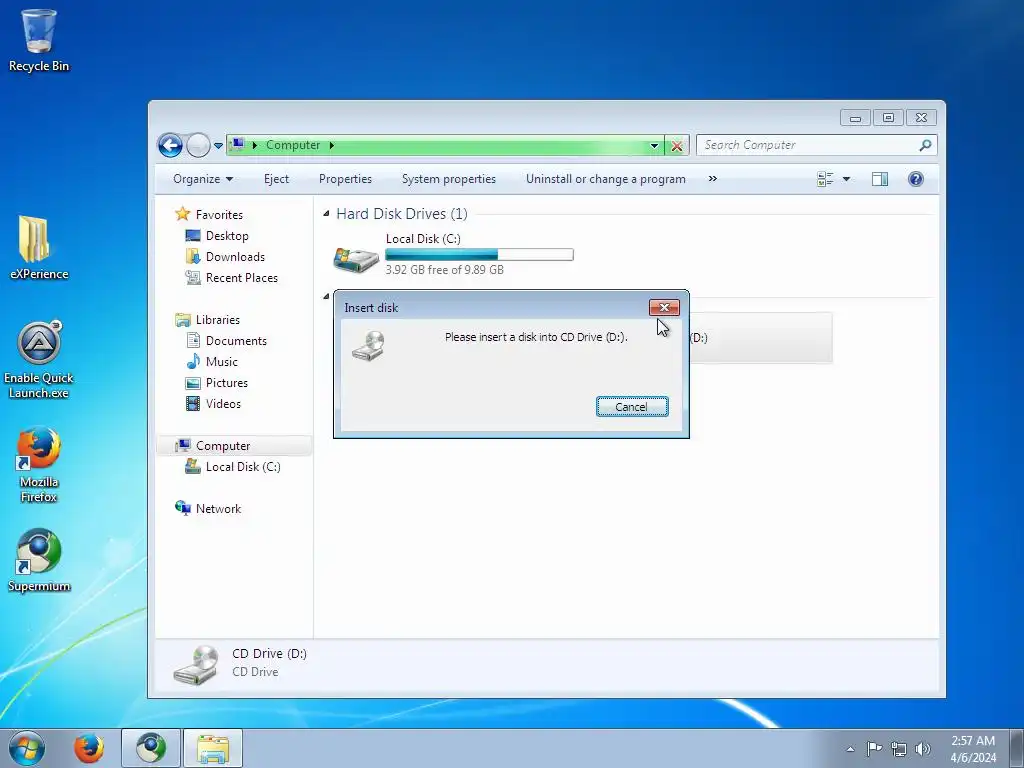This screenshot has height=768, width=1024.
Task: Open Downloads in Favorites
Action: tap(235, 257)
